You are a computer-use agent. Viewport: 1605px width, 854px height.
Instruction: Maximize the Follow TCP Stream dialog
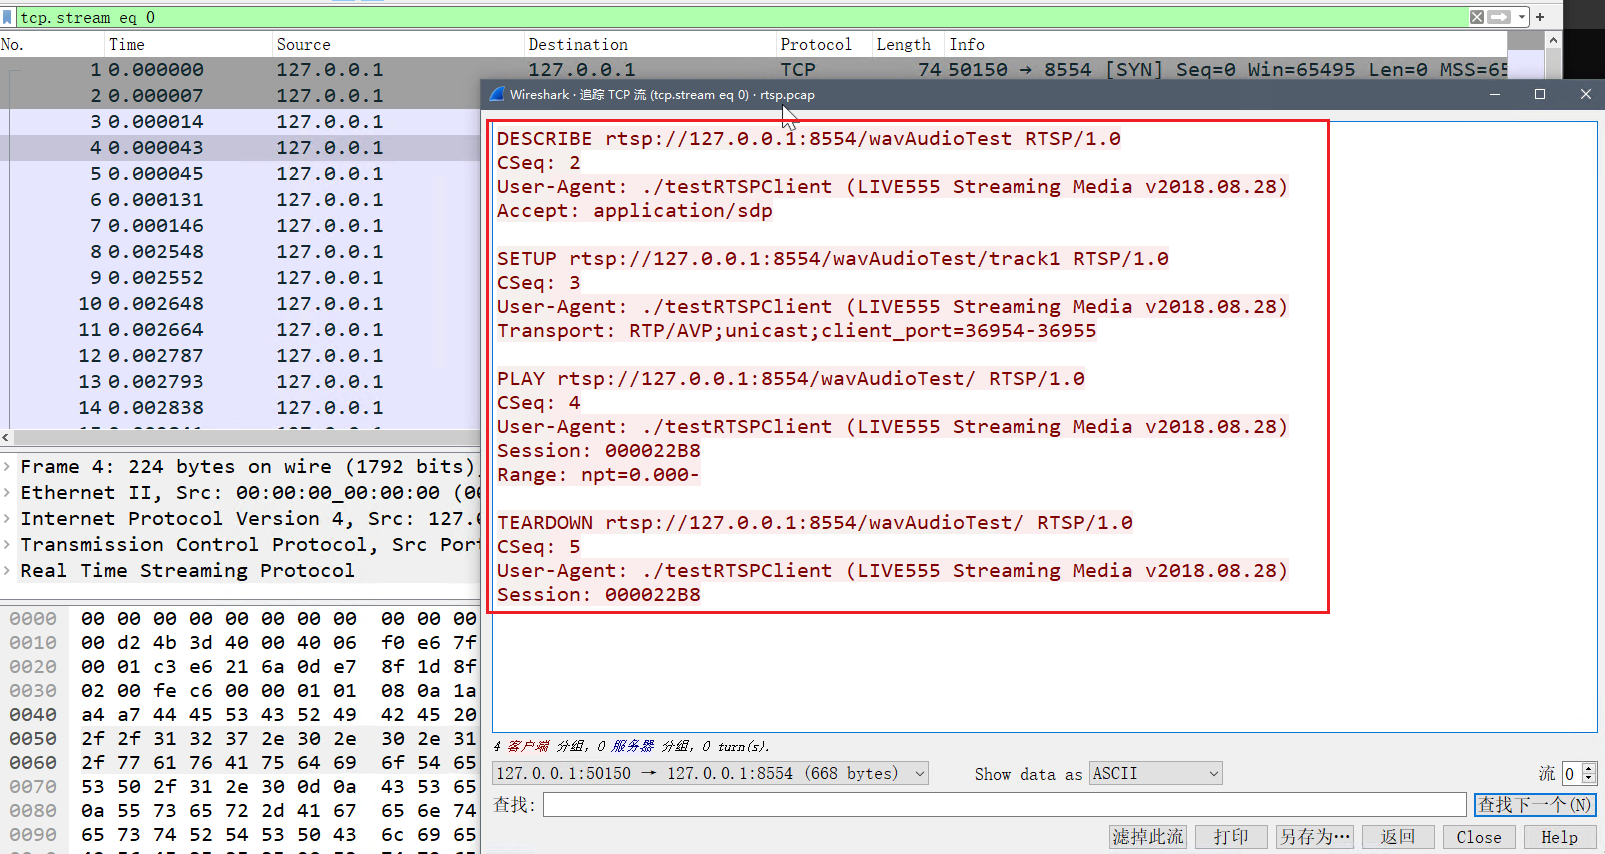coord(1540,94)
